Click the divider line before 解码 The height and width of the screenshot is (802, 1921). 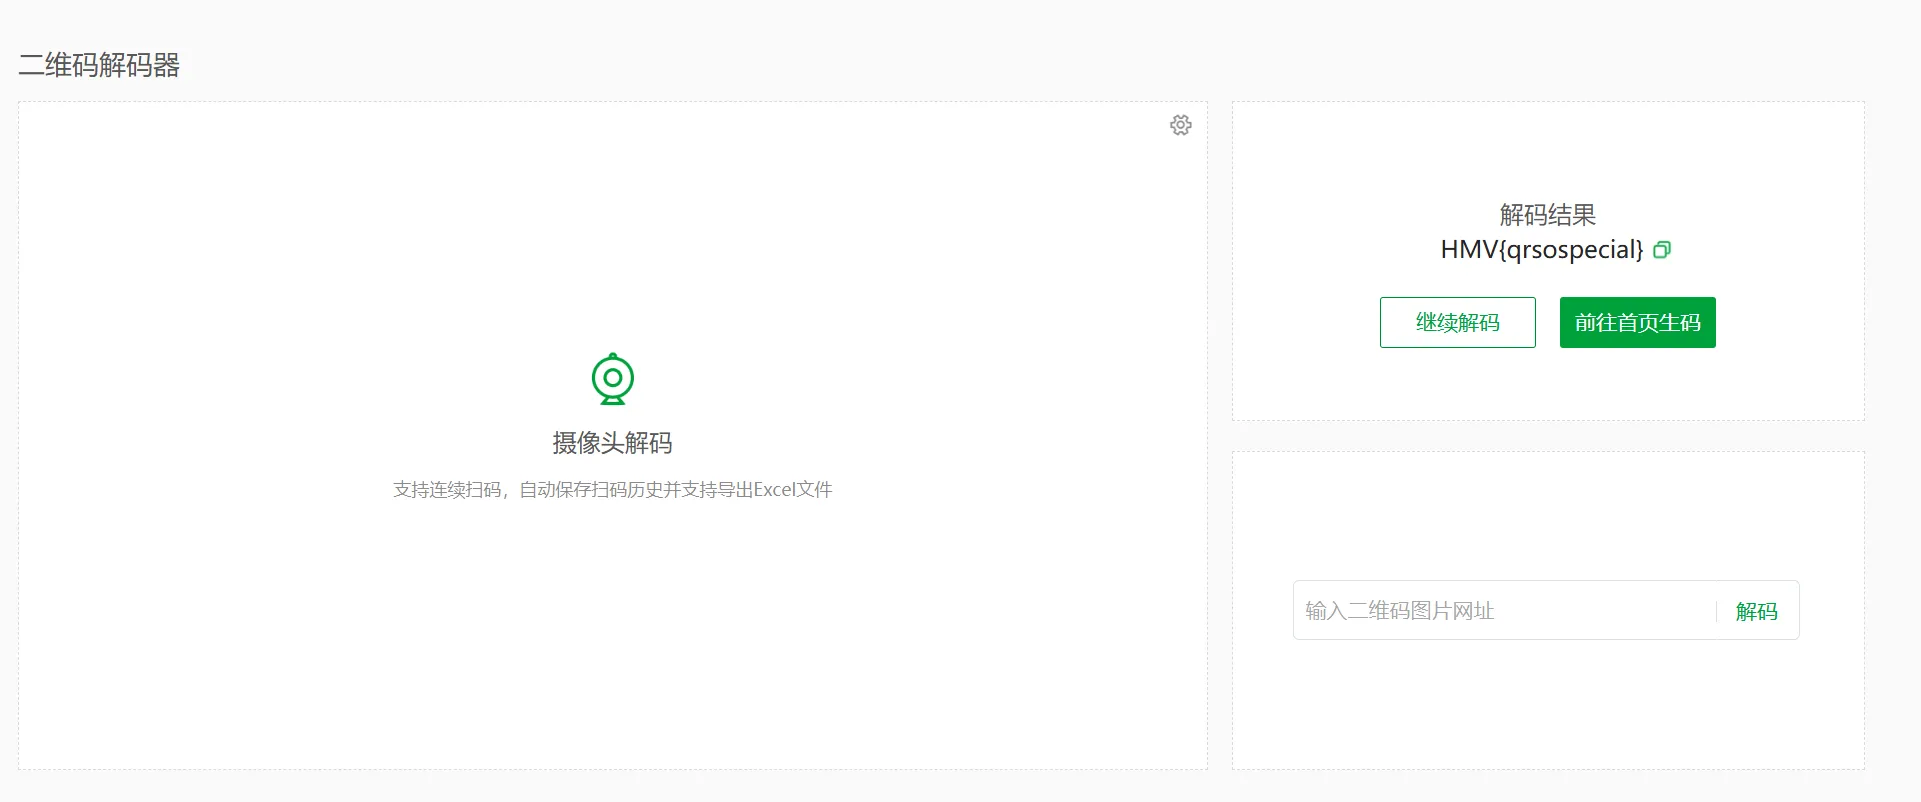1717,611
